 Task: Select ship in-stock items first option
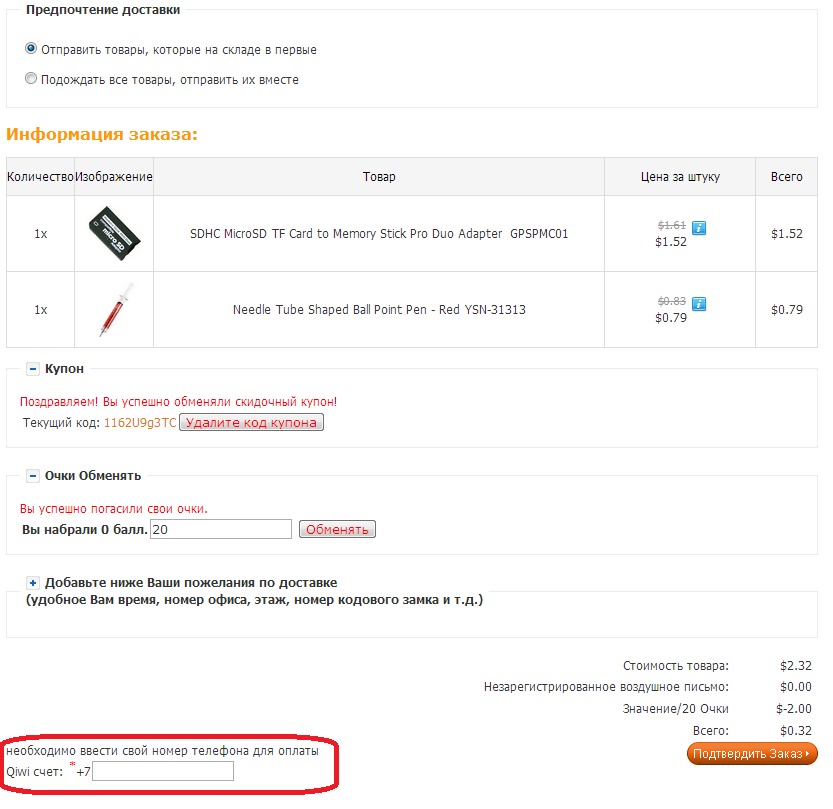pyautogui.click(x=31, y=49)
